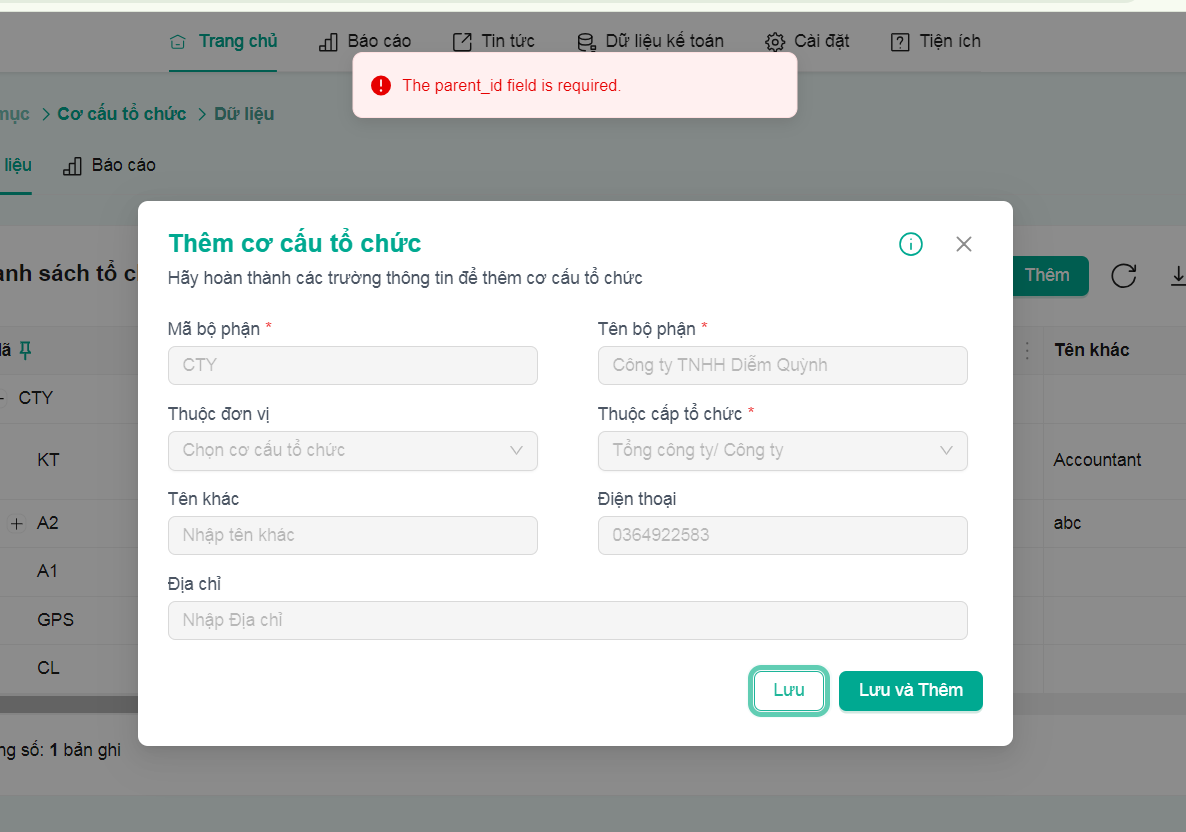Viewport: 1186px width, 832px height.
Task: Open the Báo cáo top menu
Action: click(365, 41)
